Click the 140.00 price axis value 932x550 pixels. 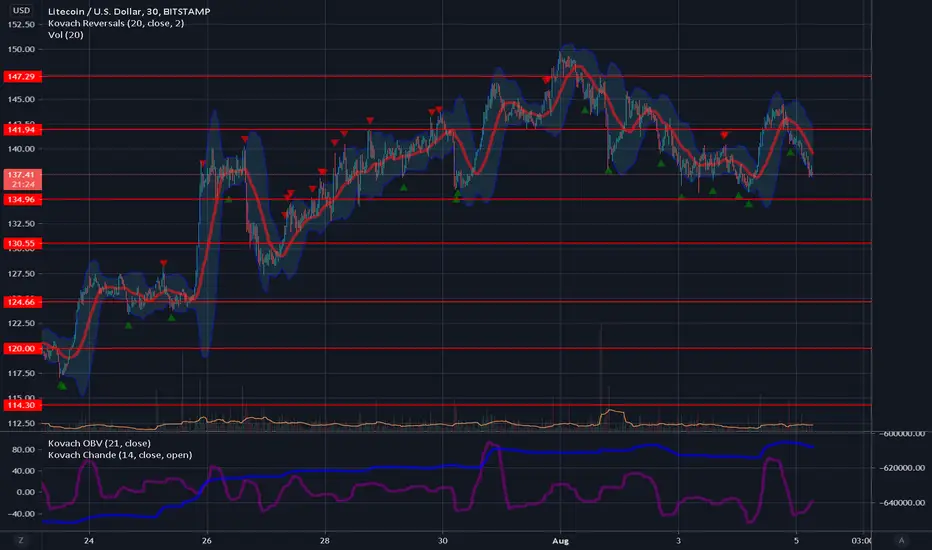[x=21, y=149]
